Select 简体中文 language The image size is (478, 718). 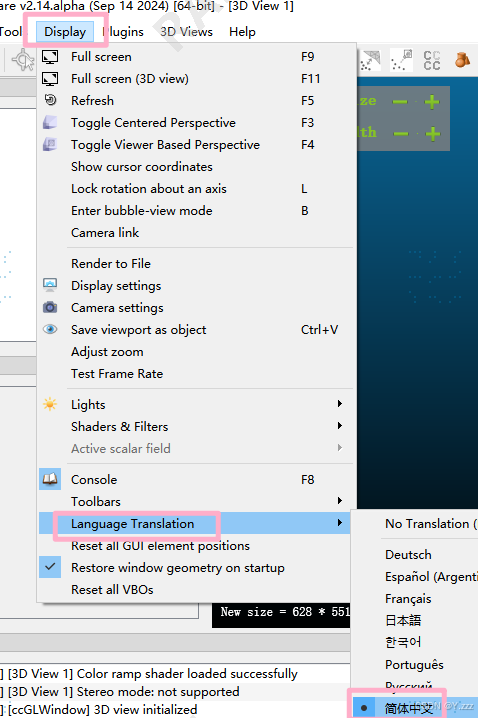coord(416,708)
